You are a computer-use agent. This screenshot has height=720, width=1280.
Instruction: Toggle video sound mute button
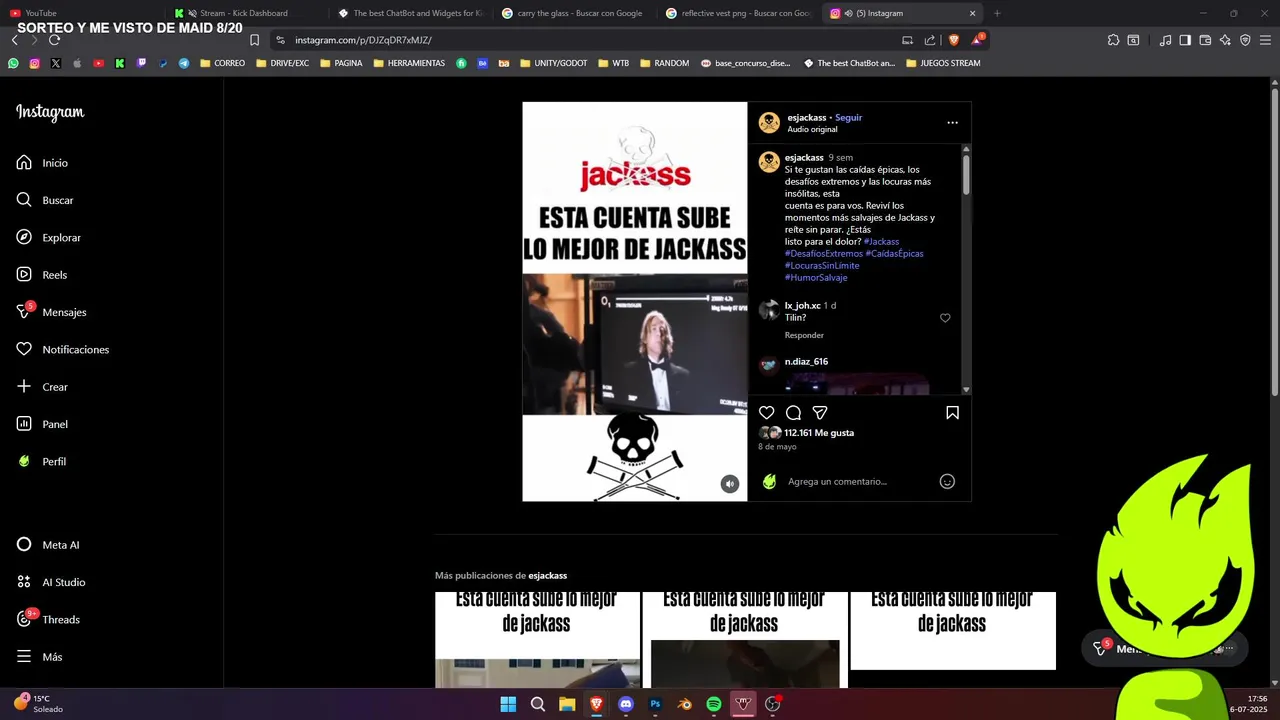click(730, 484)
